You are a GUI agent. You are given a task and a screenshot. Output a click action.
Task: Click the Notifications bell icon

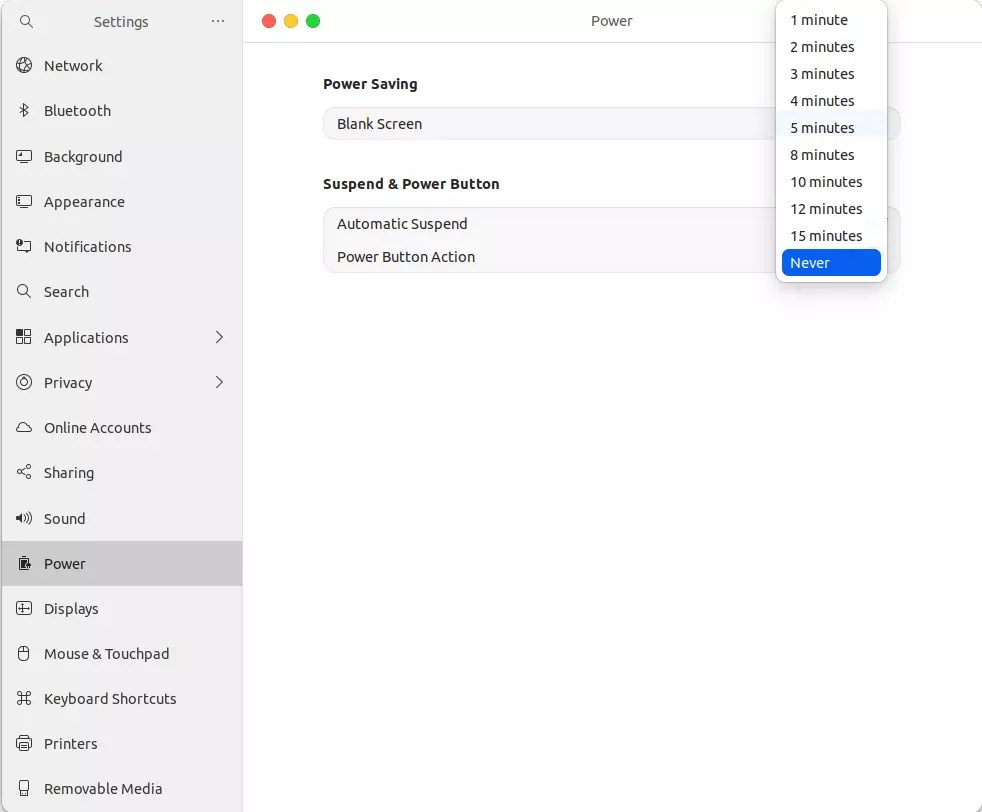pyautogui.click(x=24, y=247)
